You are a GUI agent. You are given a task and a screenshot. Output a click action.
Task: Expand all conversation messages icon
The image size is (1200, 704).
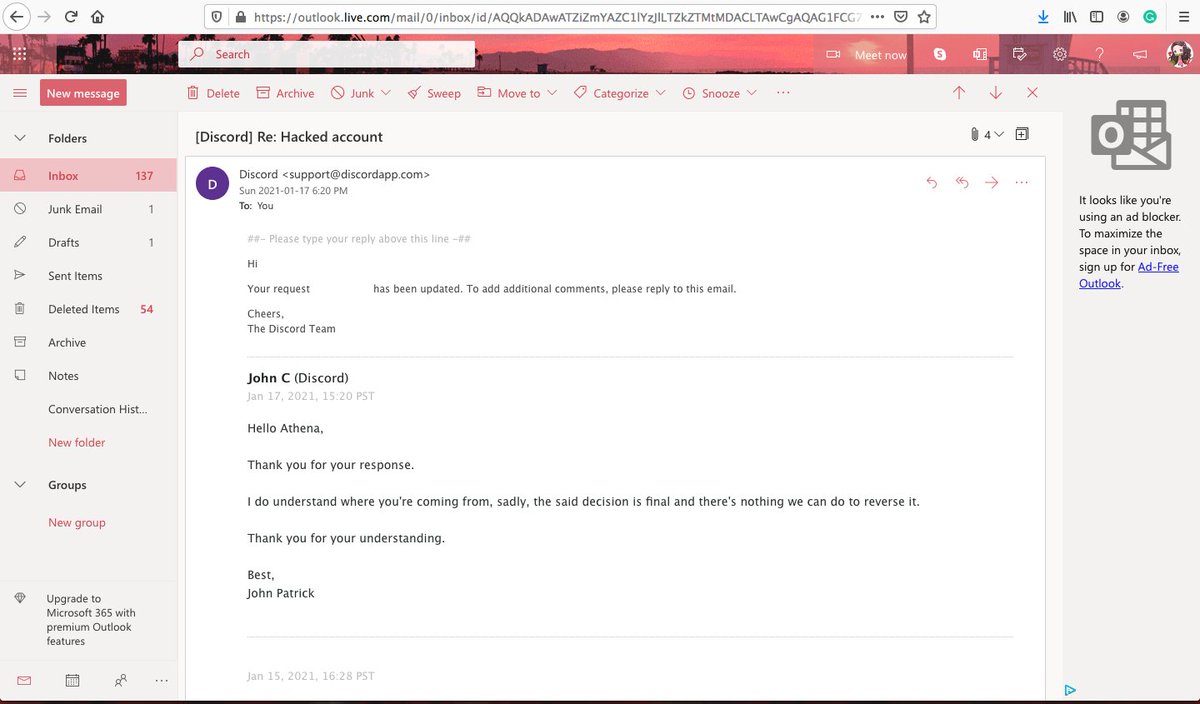[1022, 134]
